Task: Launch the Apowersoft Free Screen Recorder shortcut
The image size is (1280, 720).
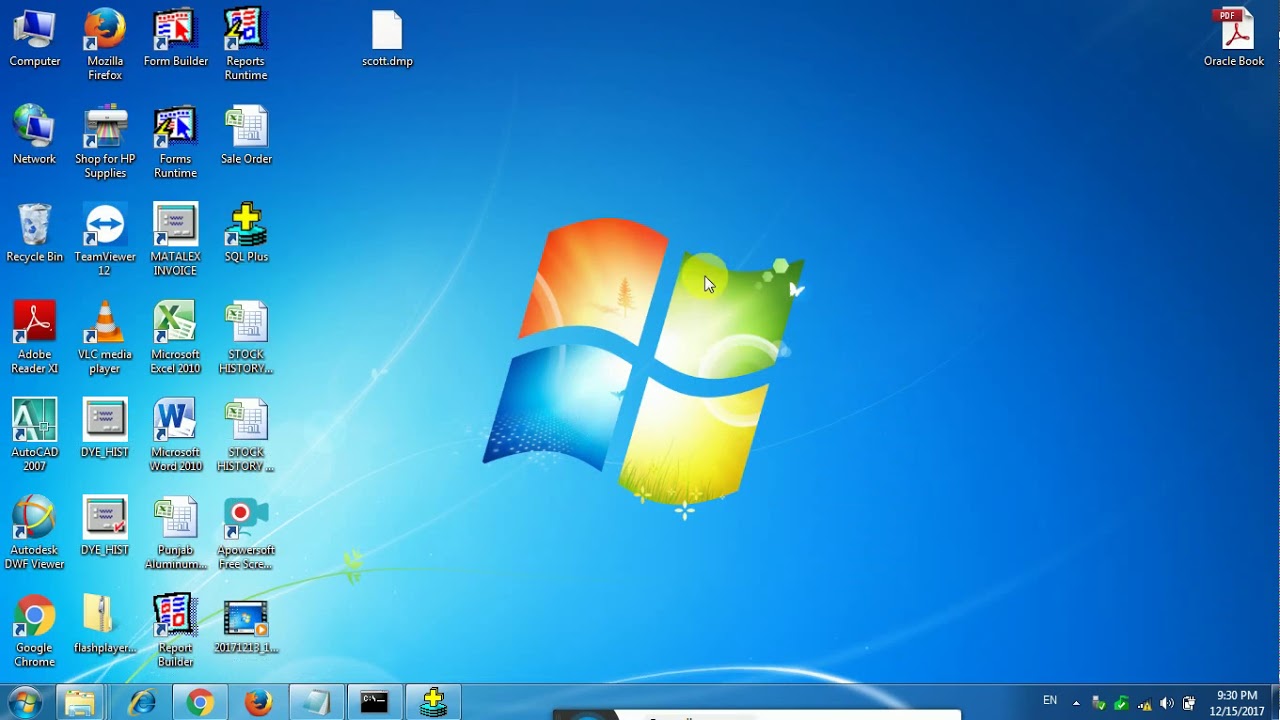Action: tap(246, 534)
